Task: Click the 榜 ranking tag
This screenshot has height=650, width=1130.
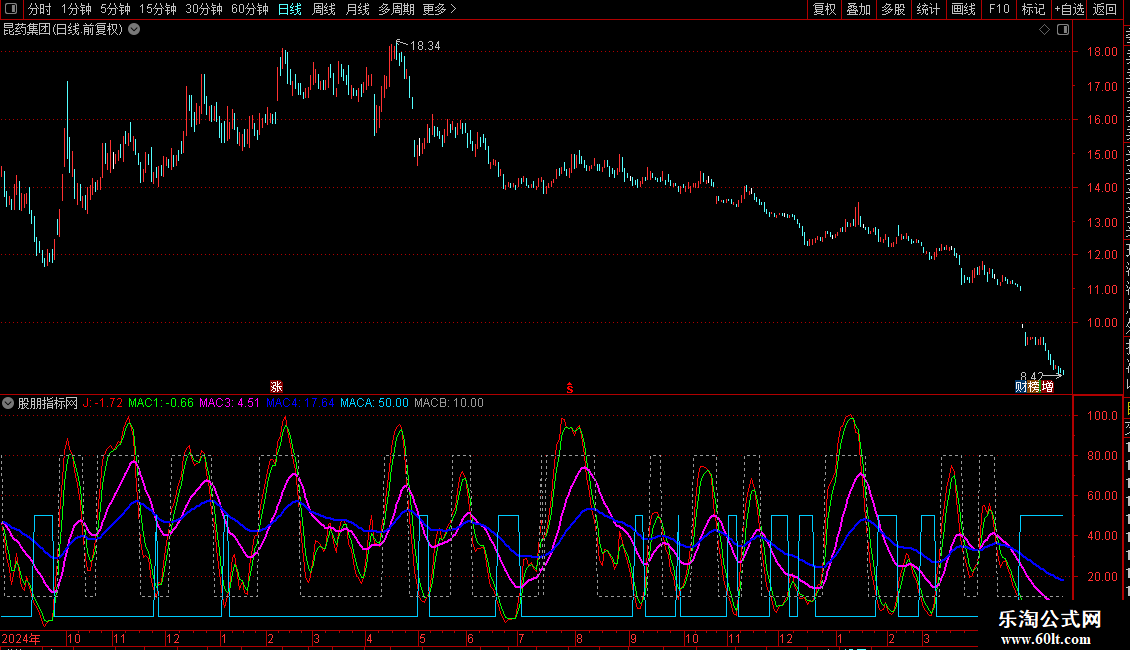Action: click(x=1034, y=387)
